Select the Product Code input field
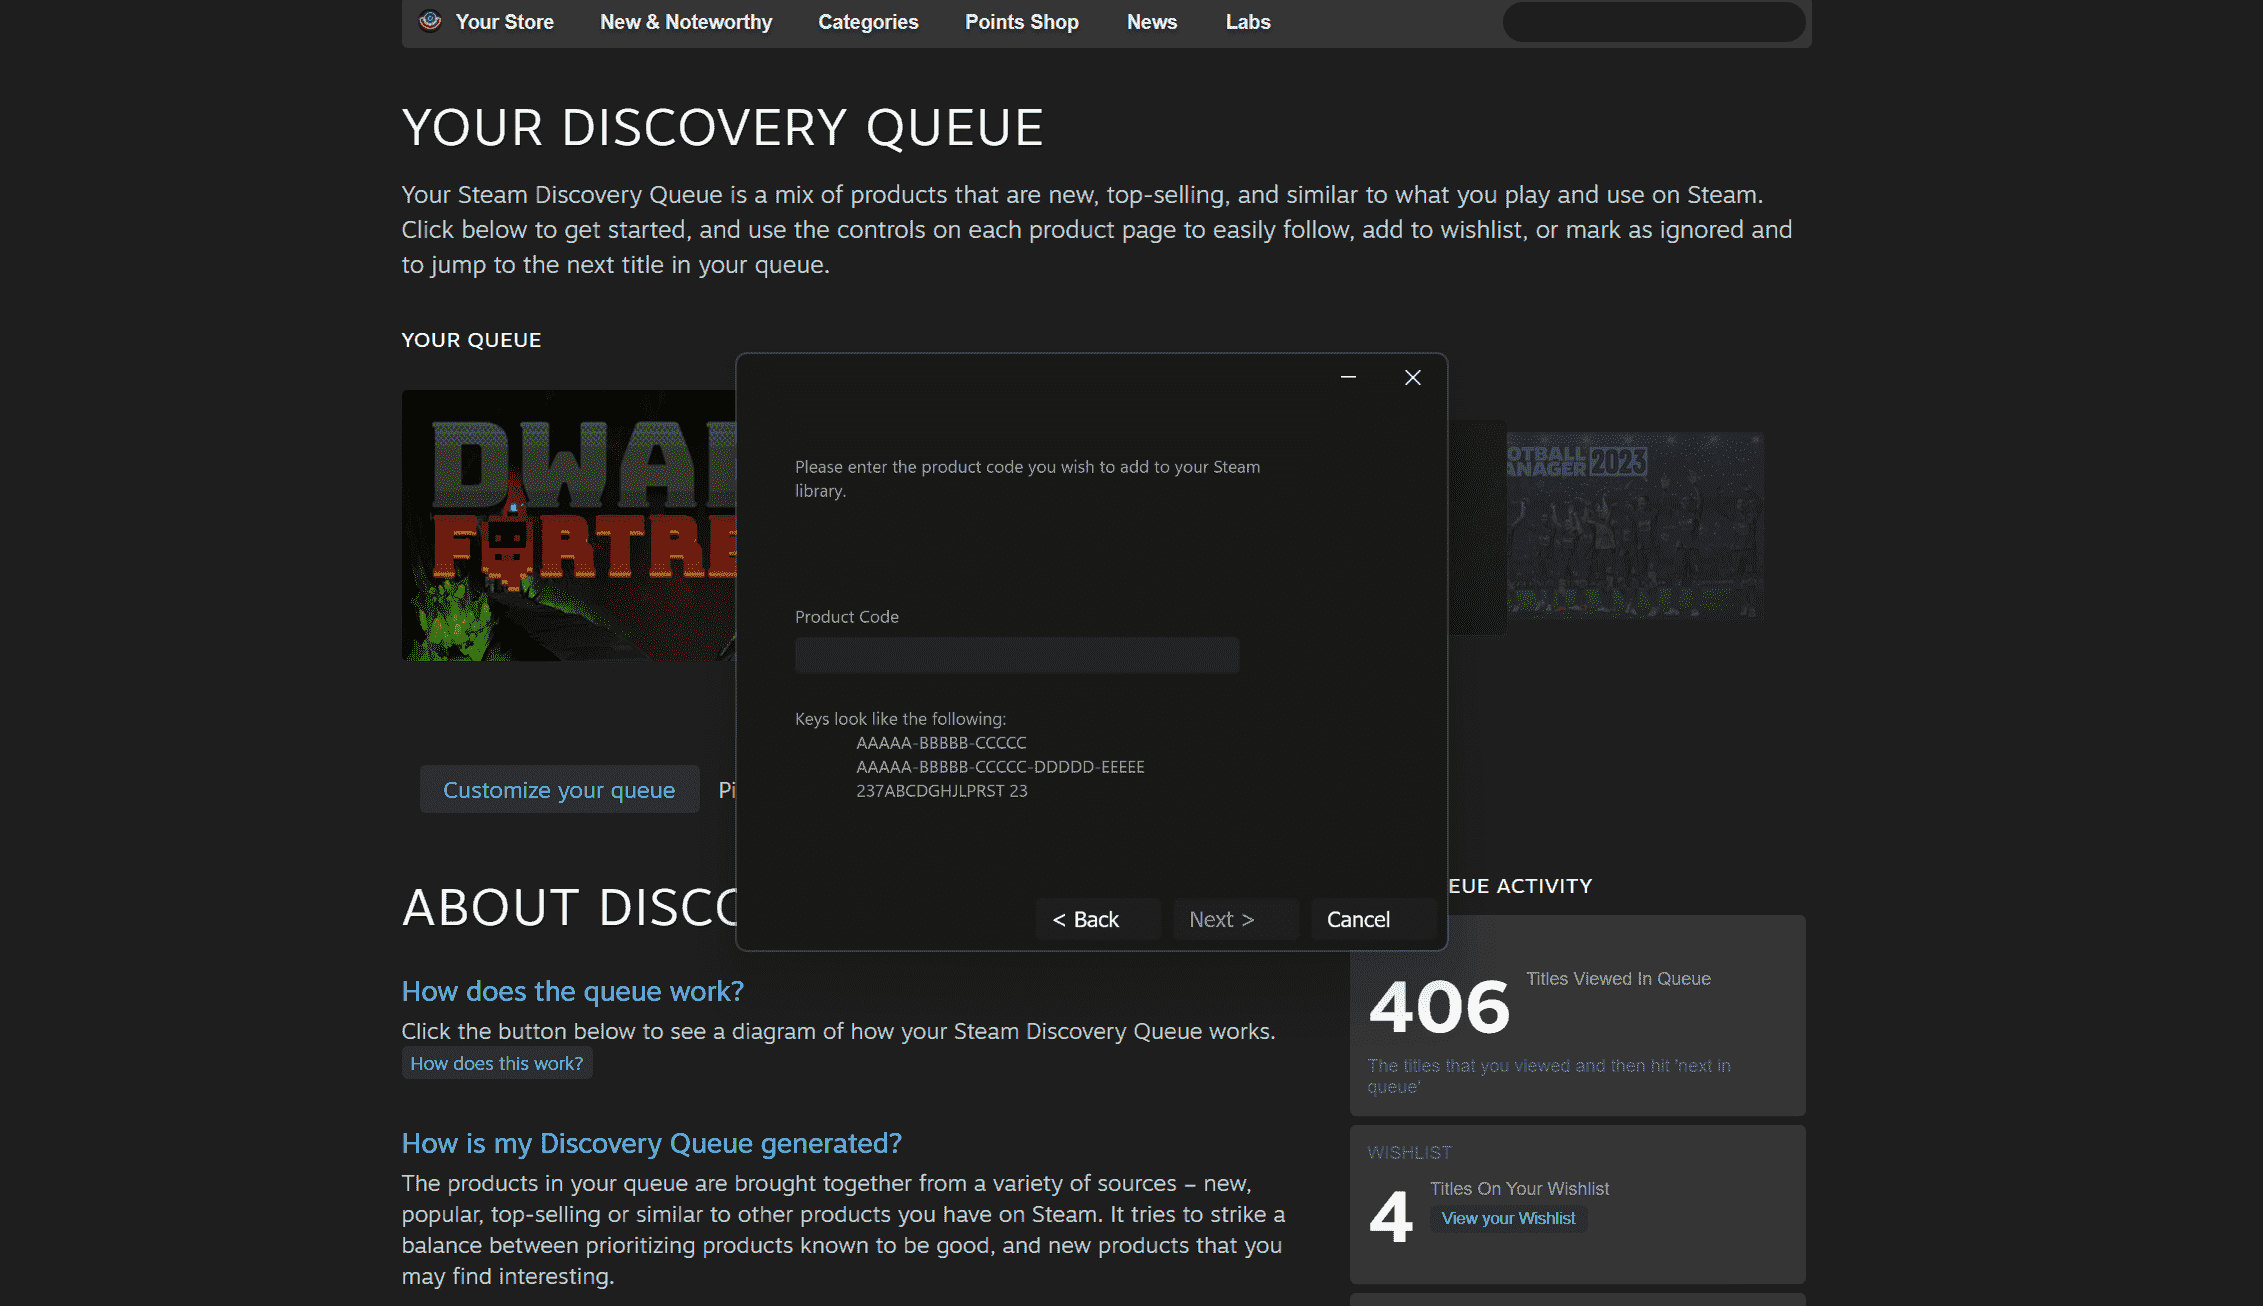 point(1016,653)
